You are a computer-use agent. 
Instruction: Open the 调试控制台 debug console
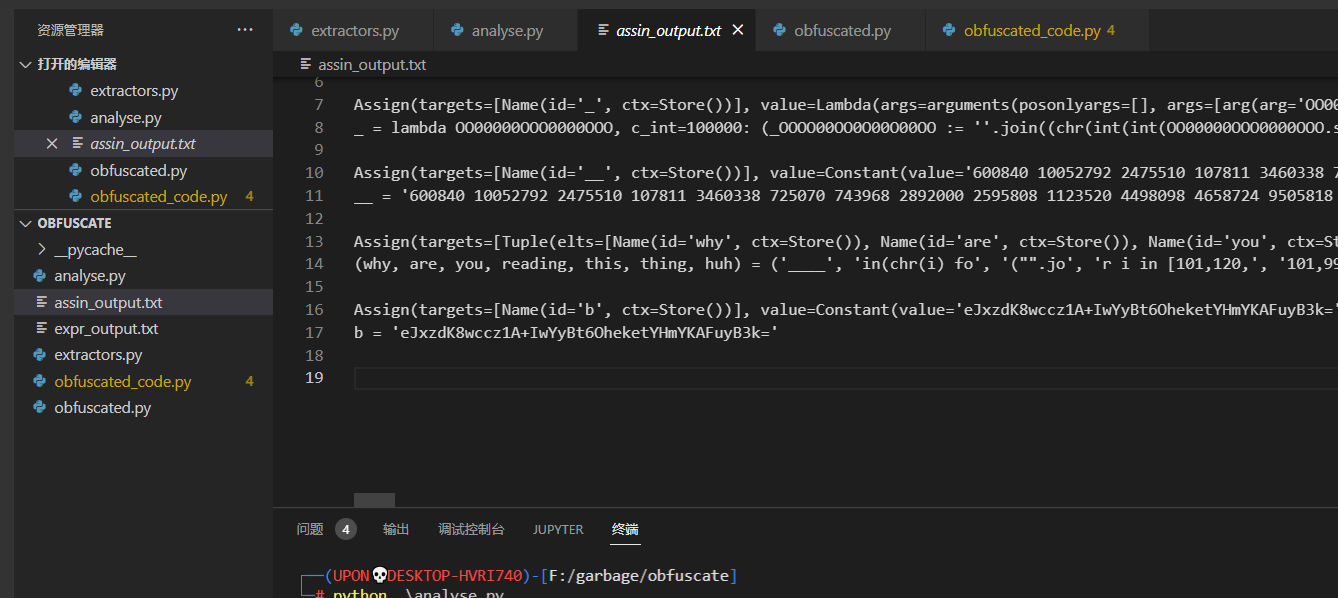(471, 529)
